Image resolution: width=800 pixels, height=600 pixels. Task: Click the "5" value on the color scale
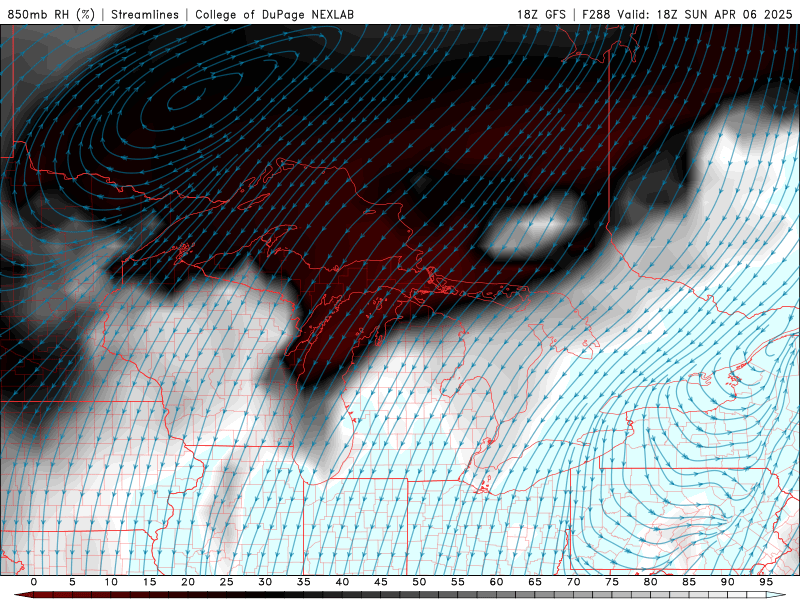pos(72,582)
